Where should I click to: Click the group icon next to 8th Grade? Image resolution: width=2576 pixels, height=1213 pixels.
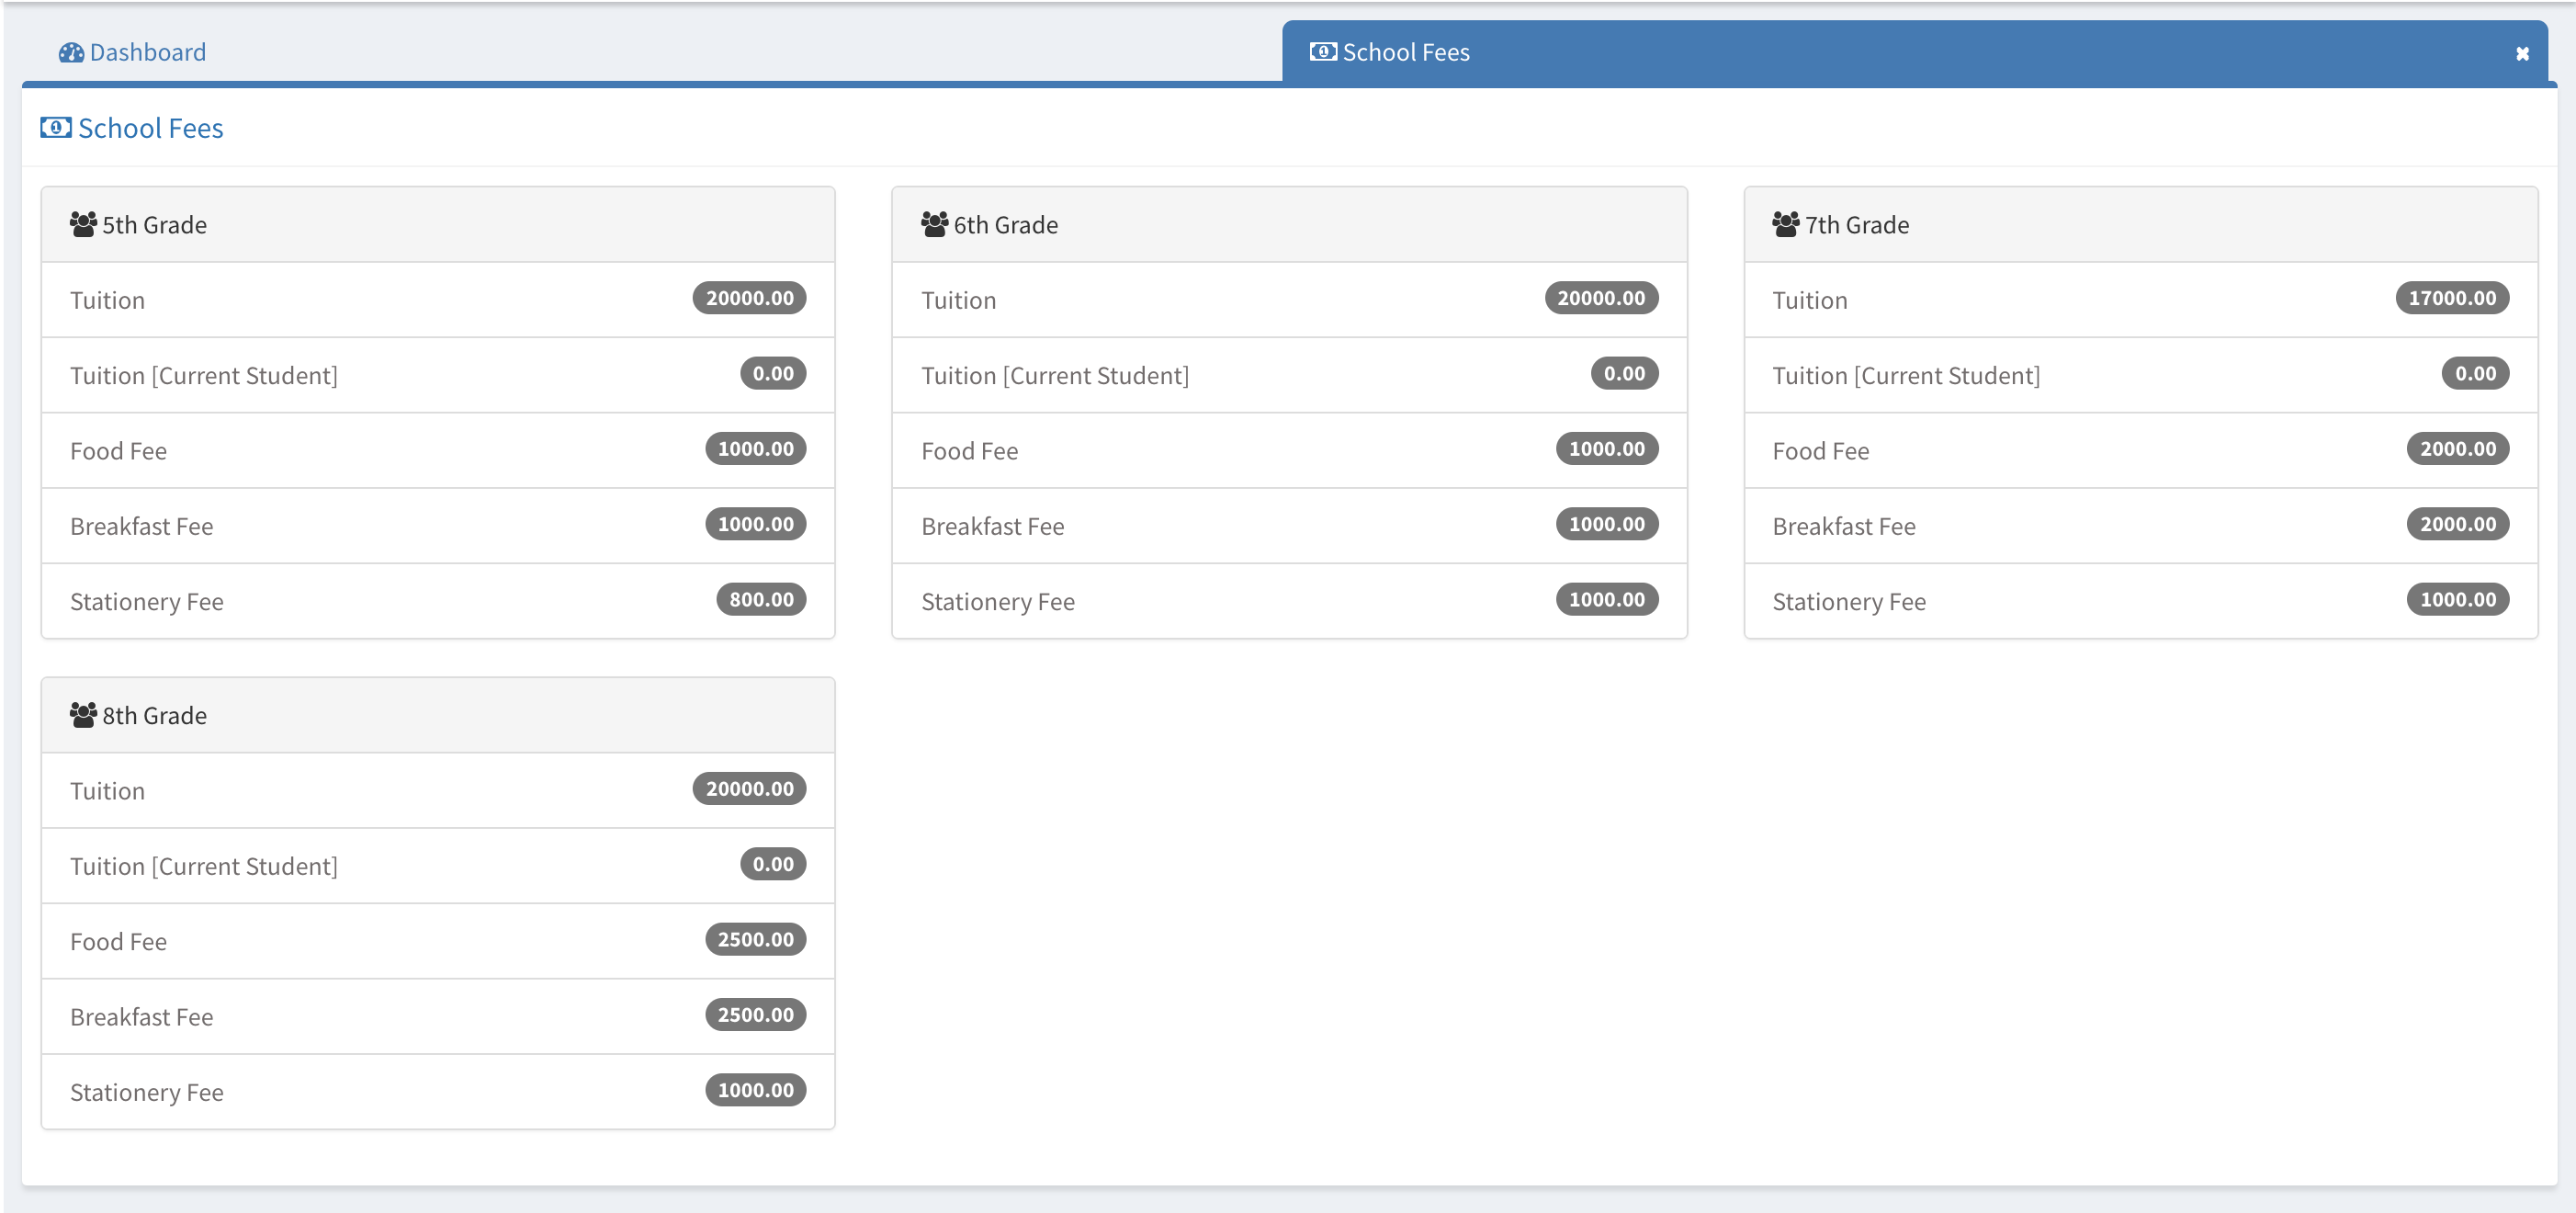83,715
